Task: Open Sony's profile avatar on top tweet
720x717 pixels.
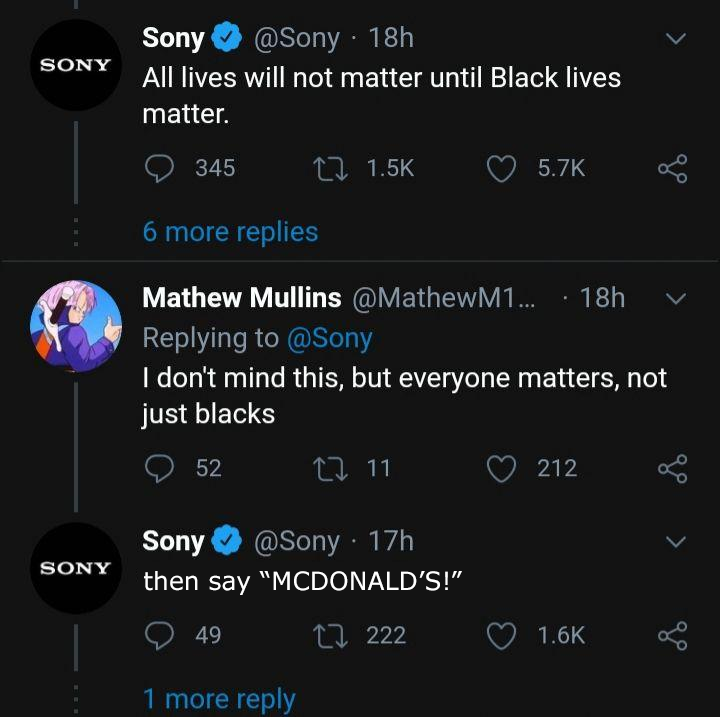Action: [76, 65]
